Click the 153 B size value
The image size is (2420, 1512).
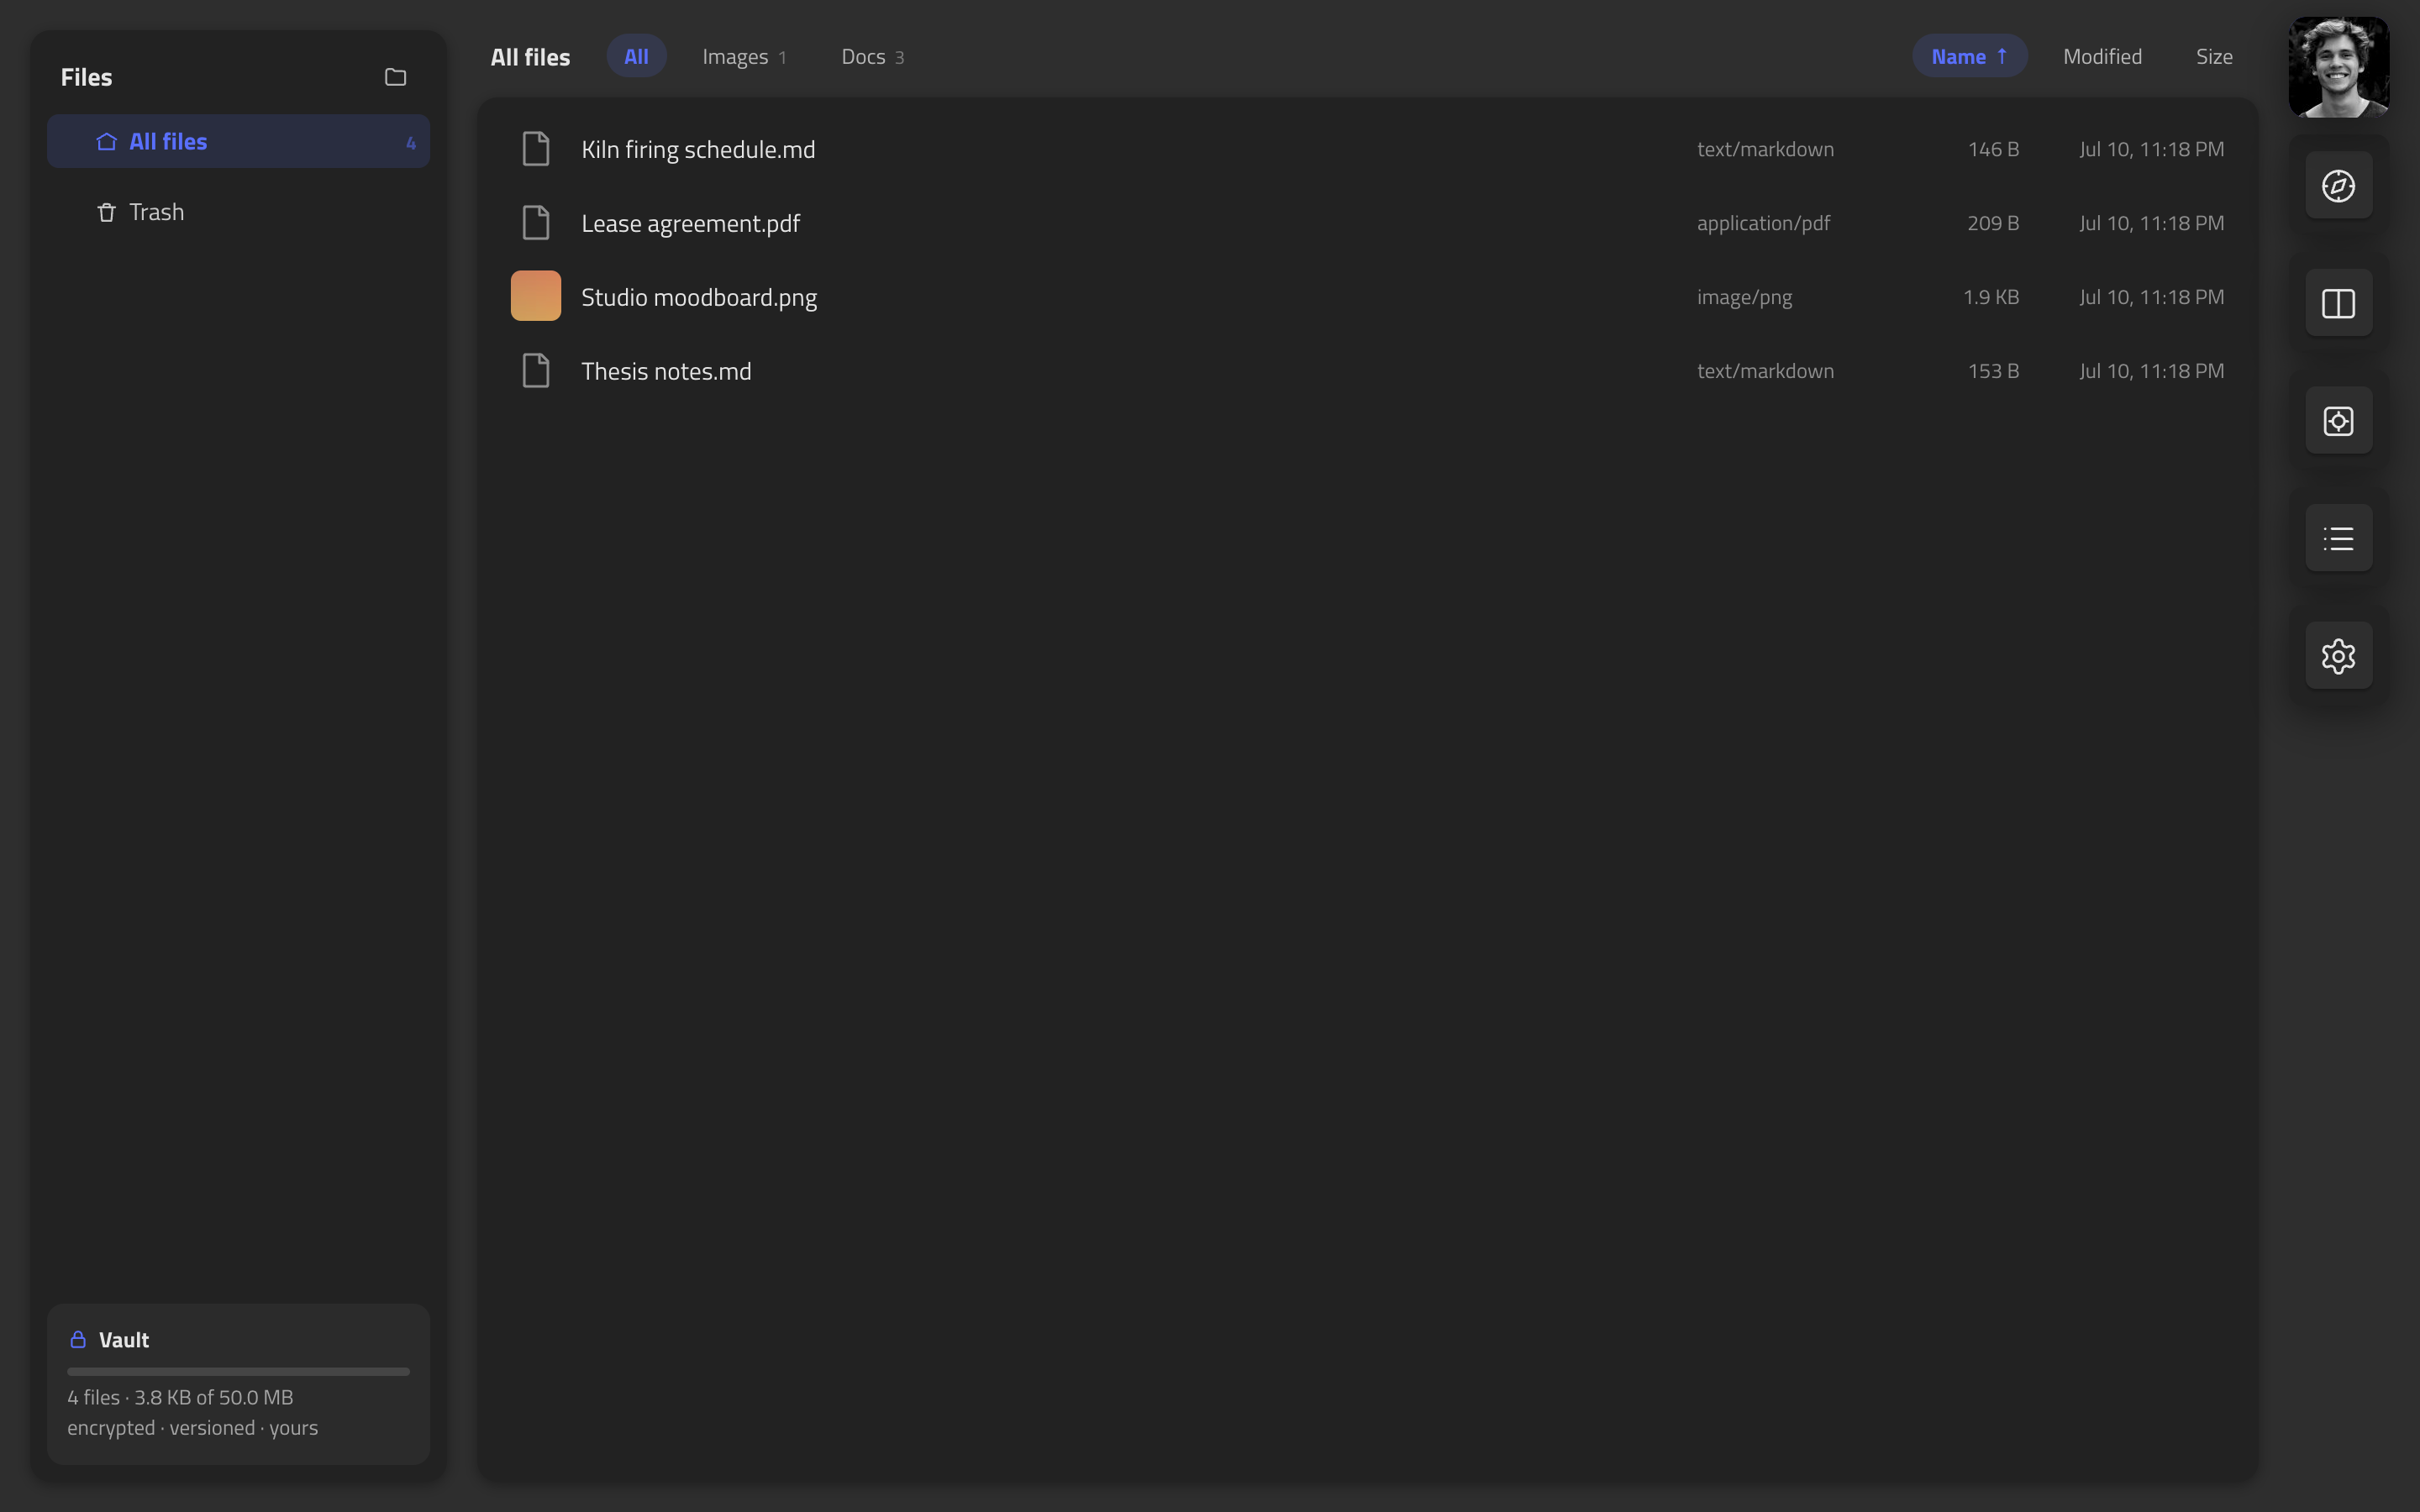1993,371
